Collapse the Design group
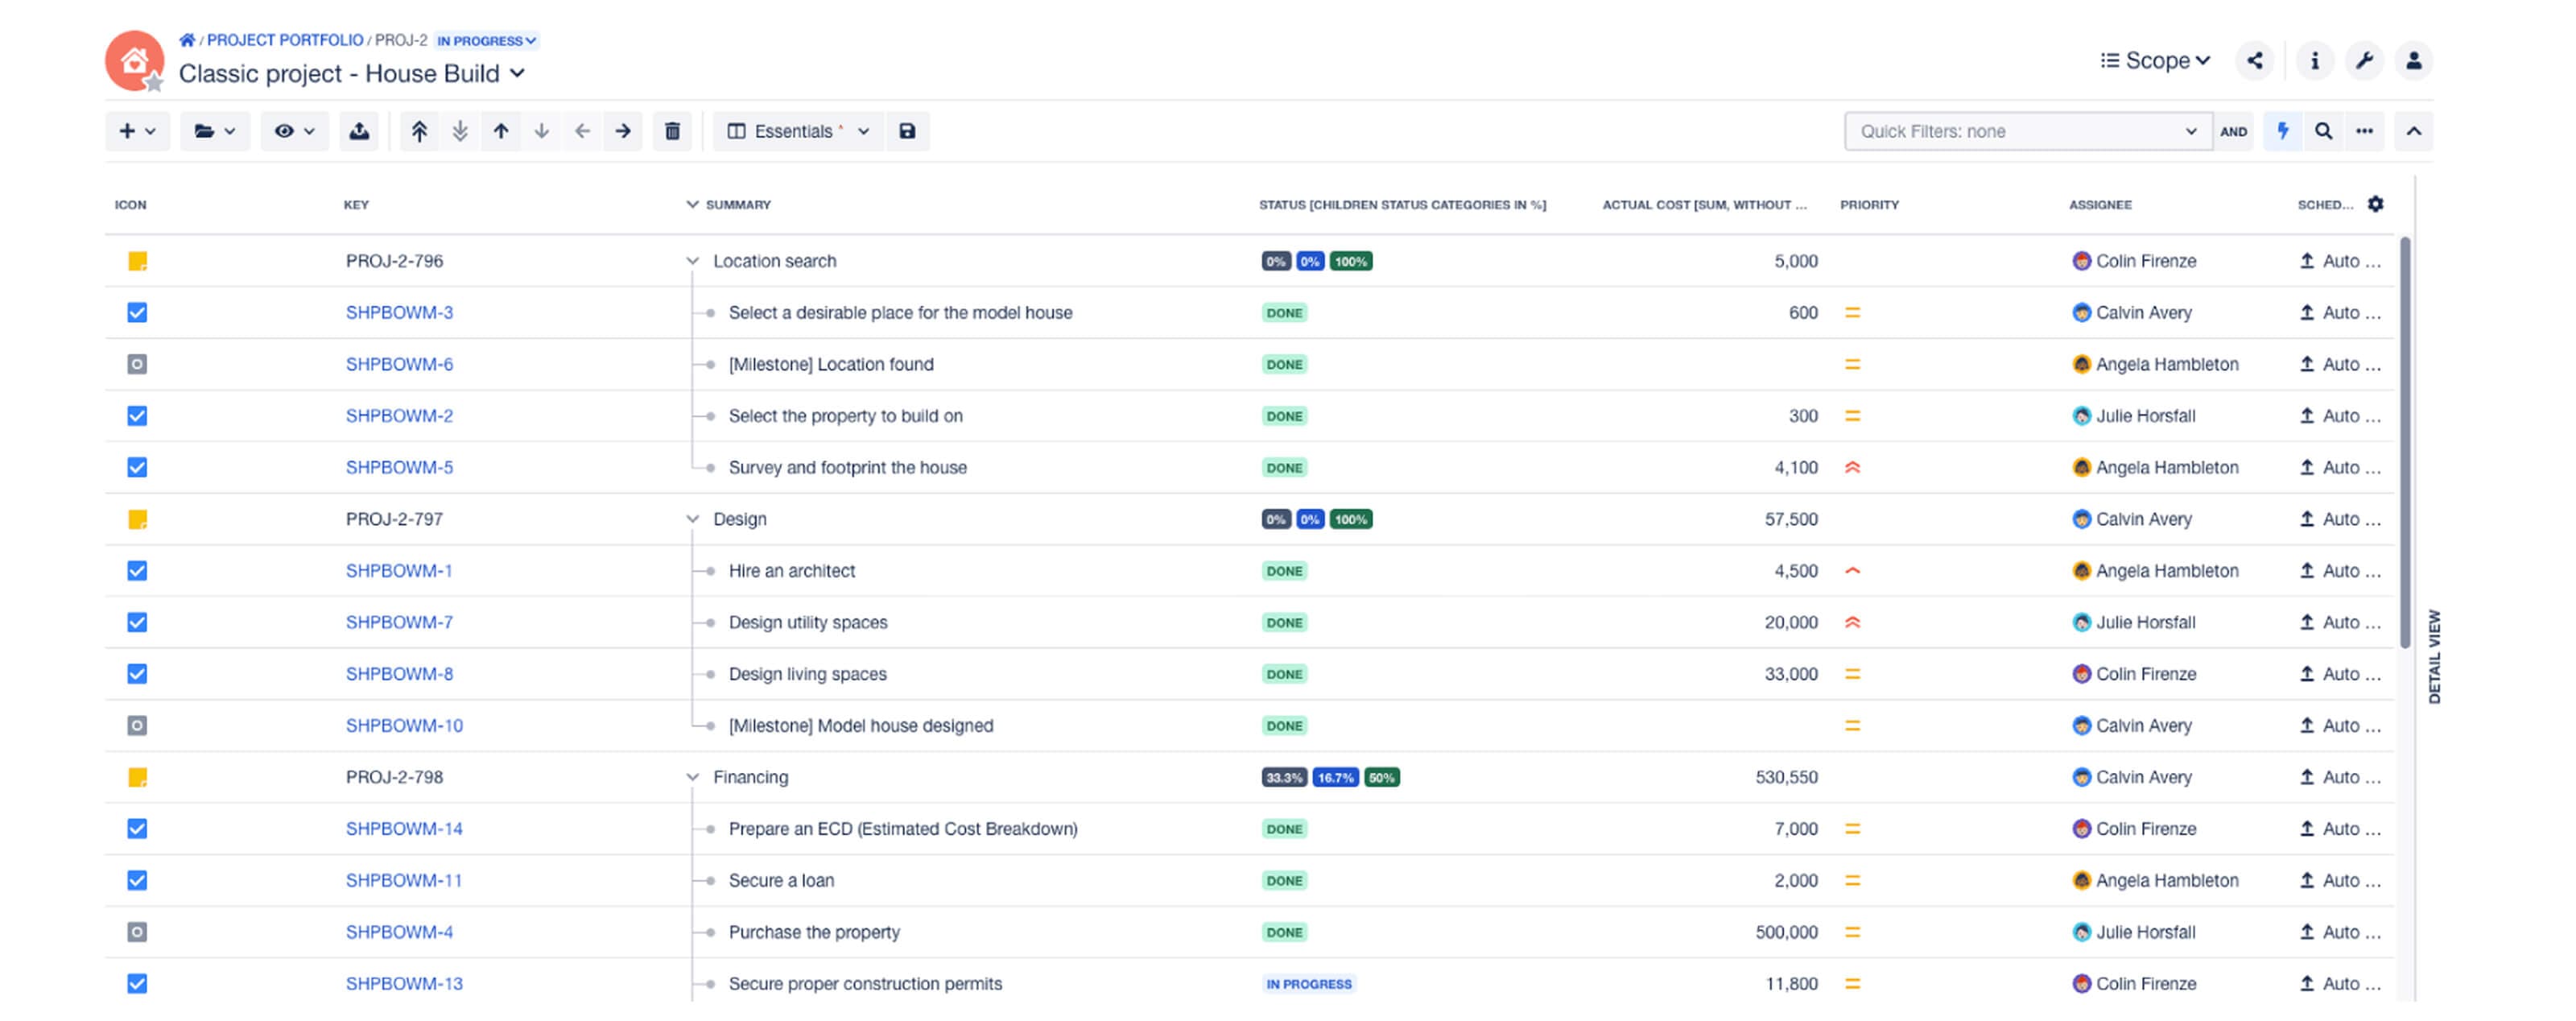The width and height of the screenshot is (2576, 1021). click(692, 519)
